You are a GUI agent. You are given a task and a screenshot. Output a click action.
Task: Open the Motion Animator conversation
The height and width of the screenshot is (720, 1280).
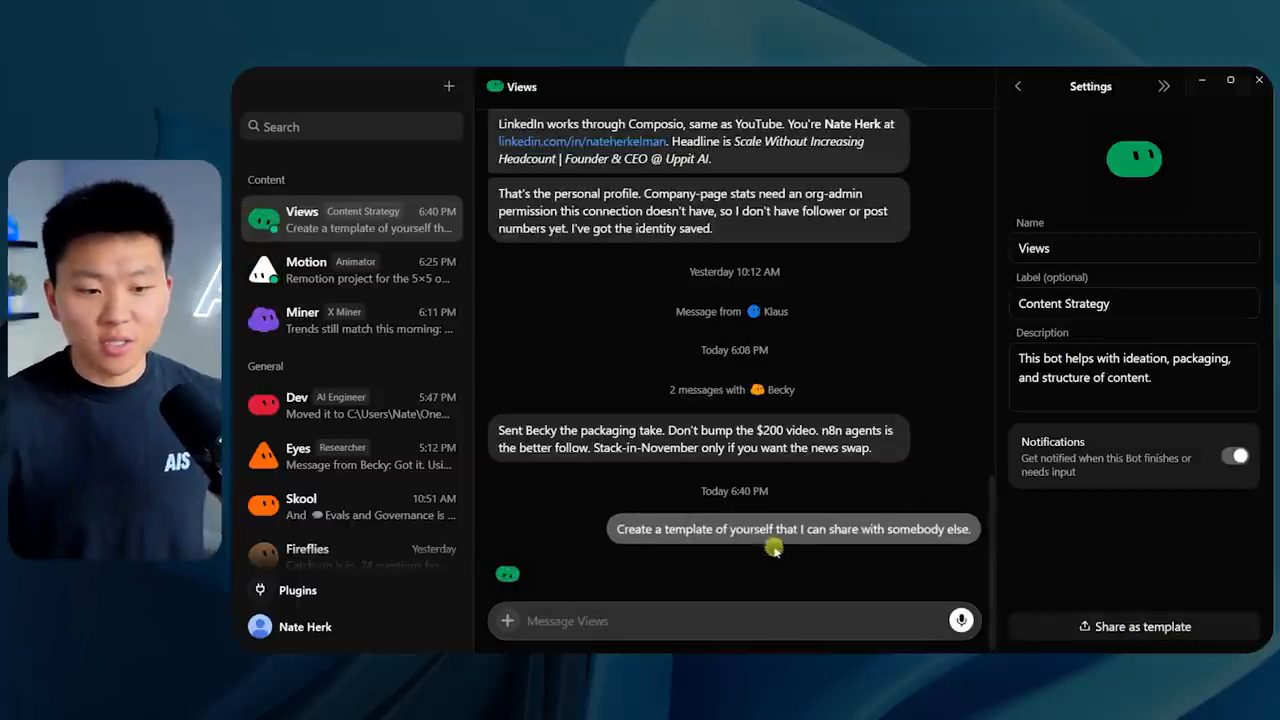click(x=352, y=270)
